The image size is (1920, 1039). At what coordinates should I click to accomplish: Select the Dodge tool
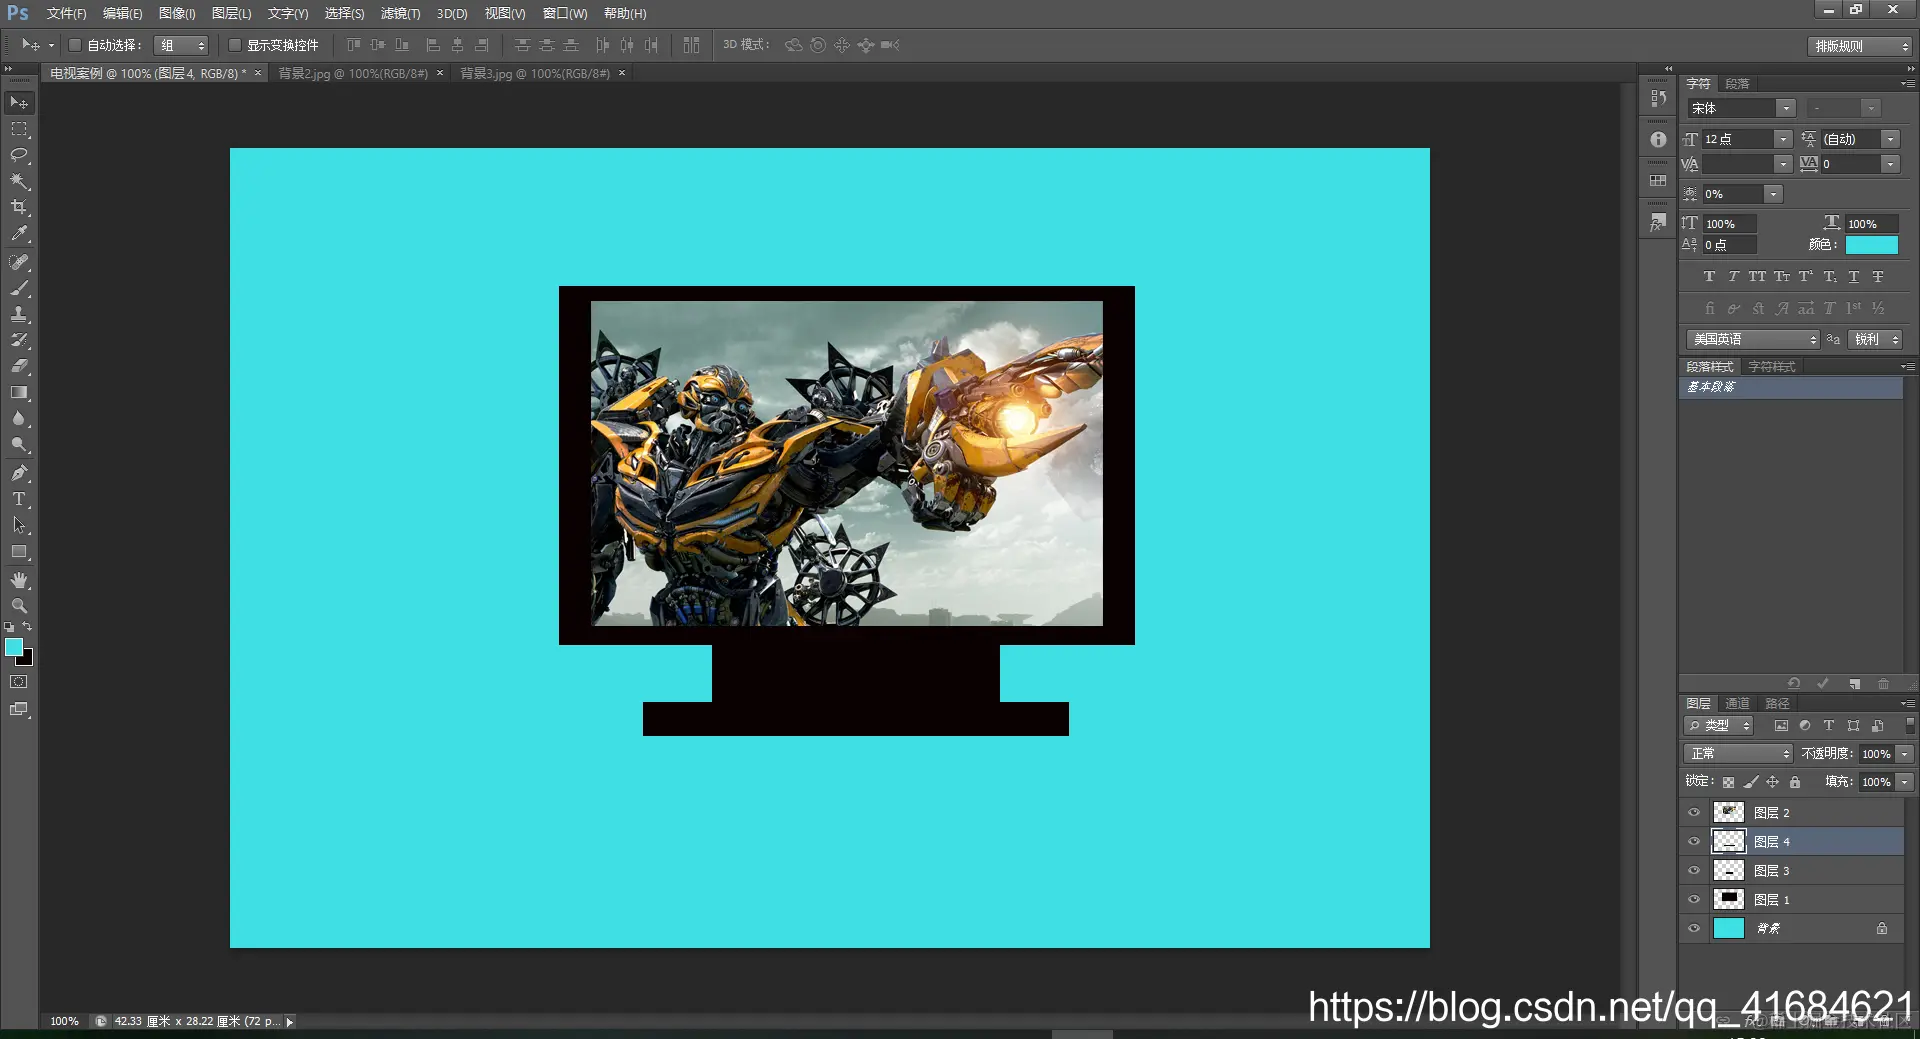(x=19, y=444)
